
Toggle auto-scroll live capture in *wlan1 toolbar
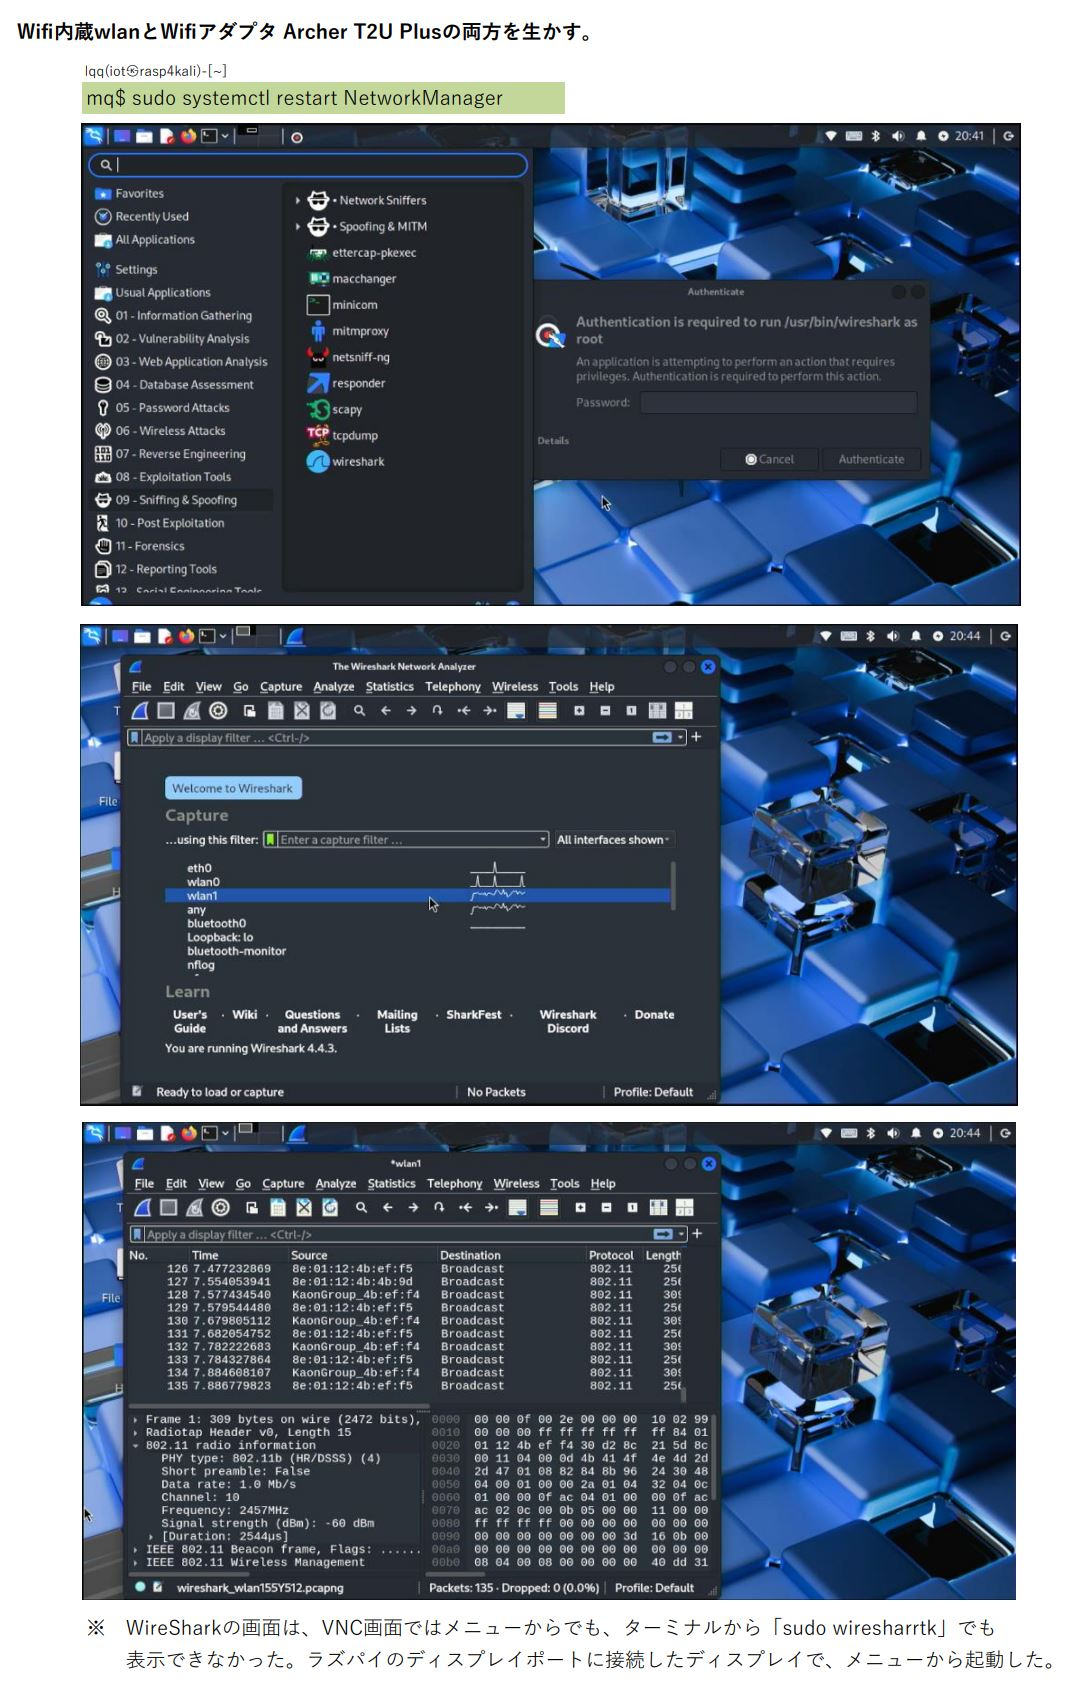coord(518,1208)
